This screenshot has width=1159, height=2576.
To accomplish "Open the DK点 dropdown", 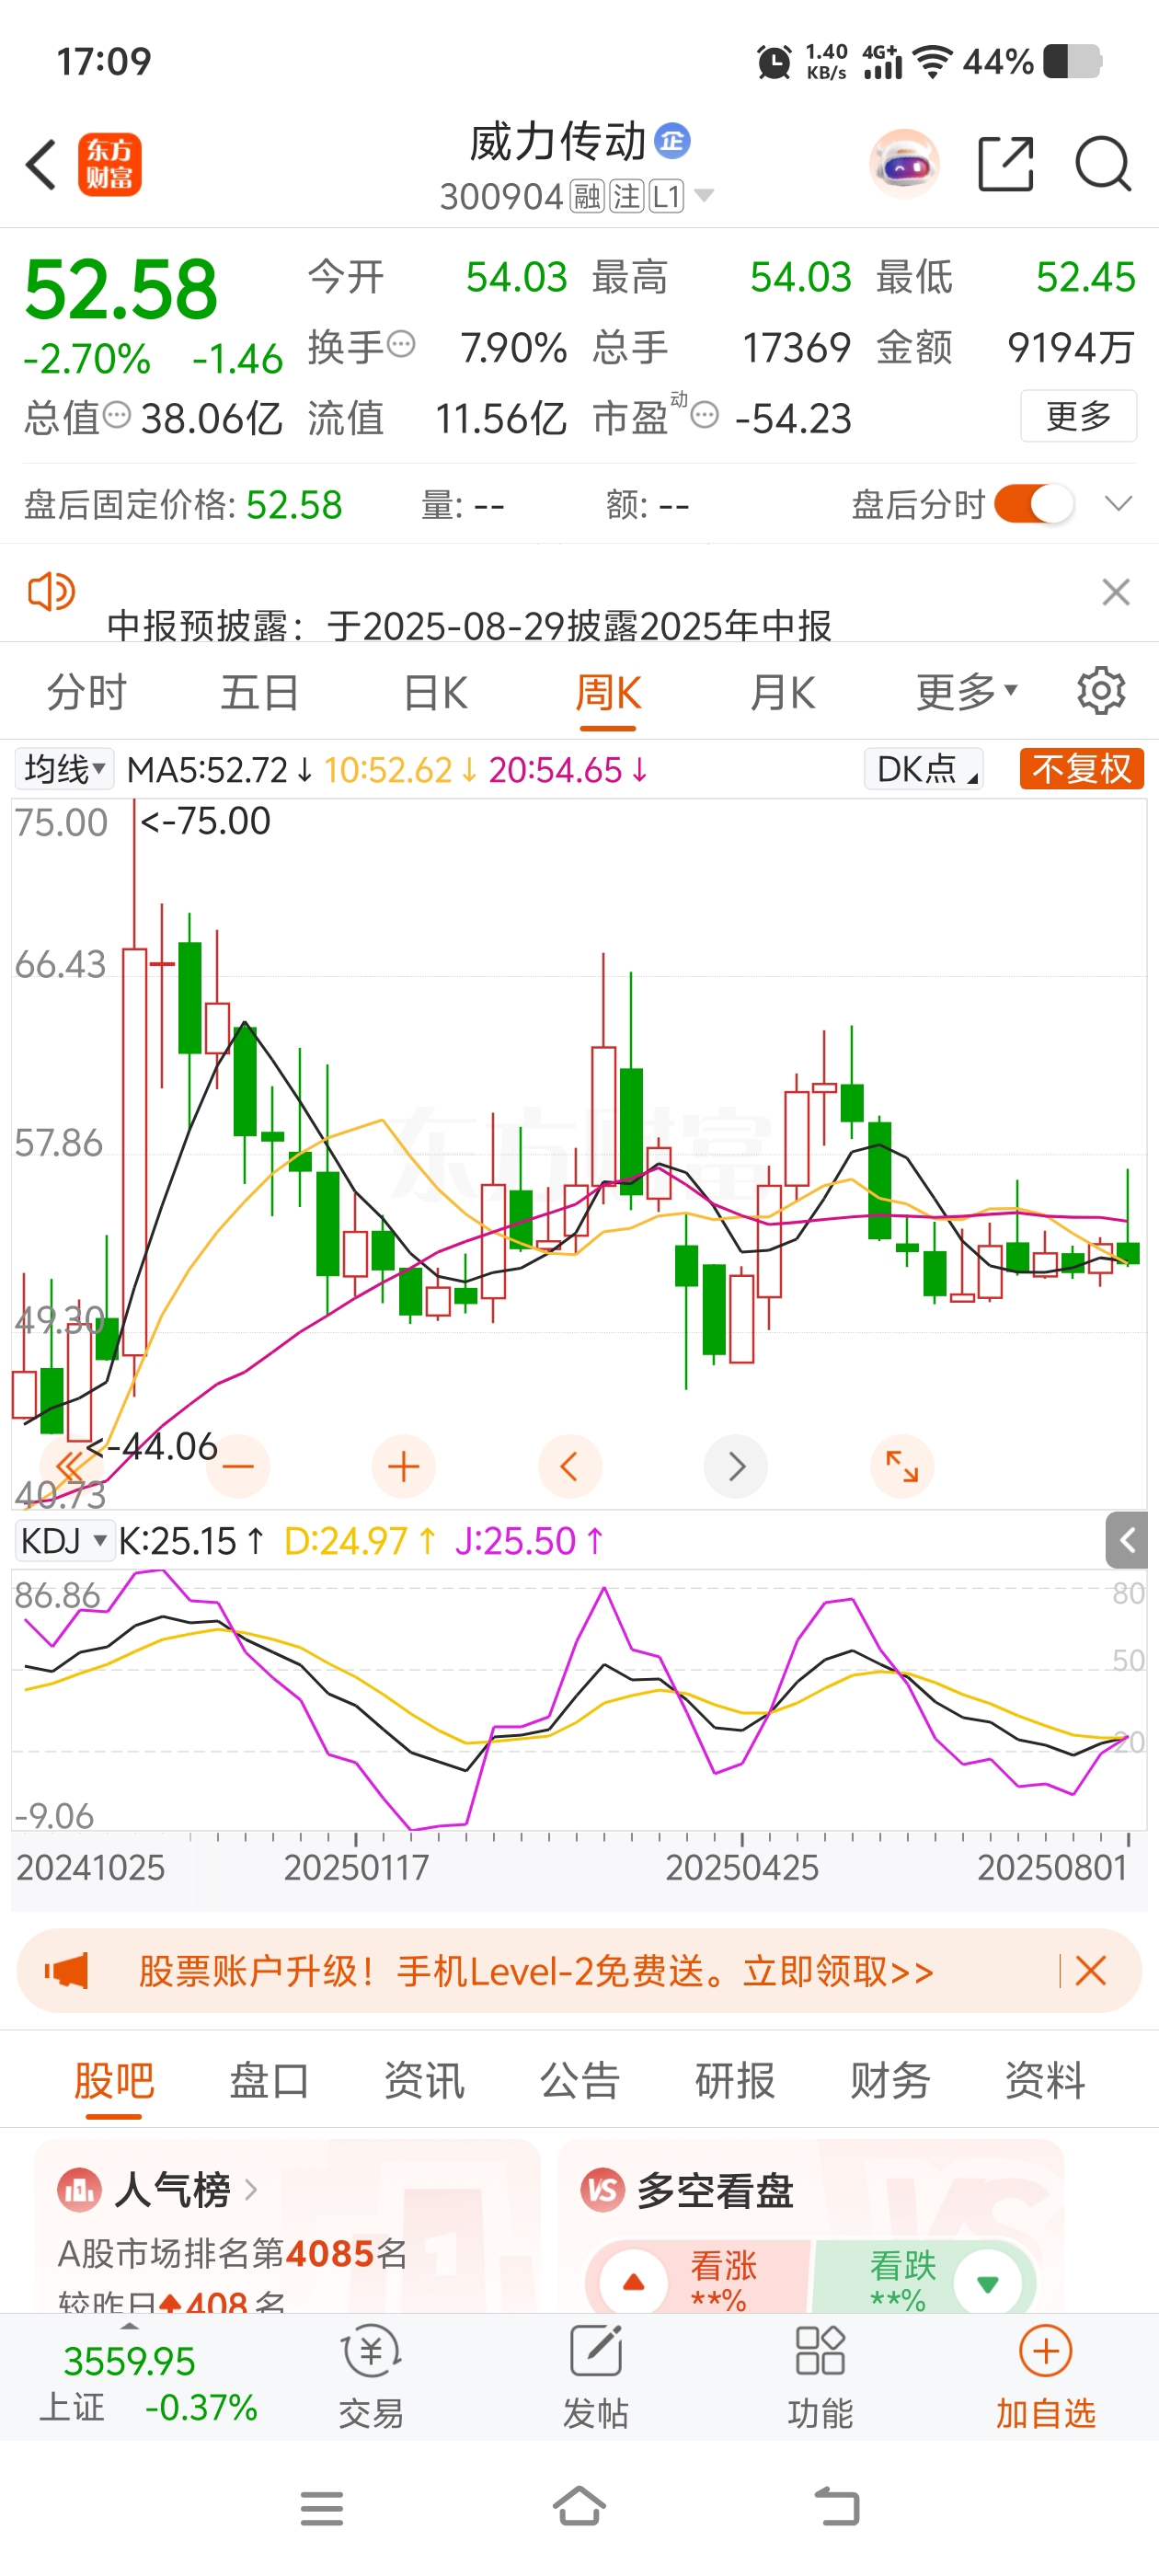I will [x=924, y=768].
